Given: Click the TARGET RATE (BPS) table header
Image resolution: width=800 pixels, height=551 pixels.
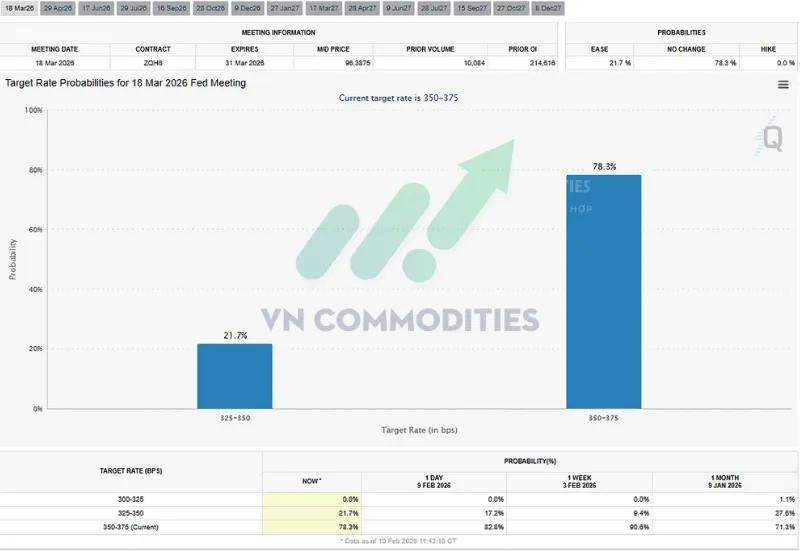Looking at the screenshot, I should 131,471.
